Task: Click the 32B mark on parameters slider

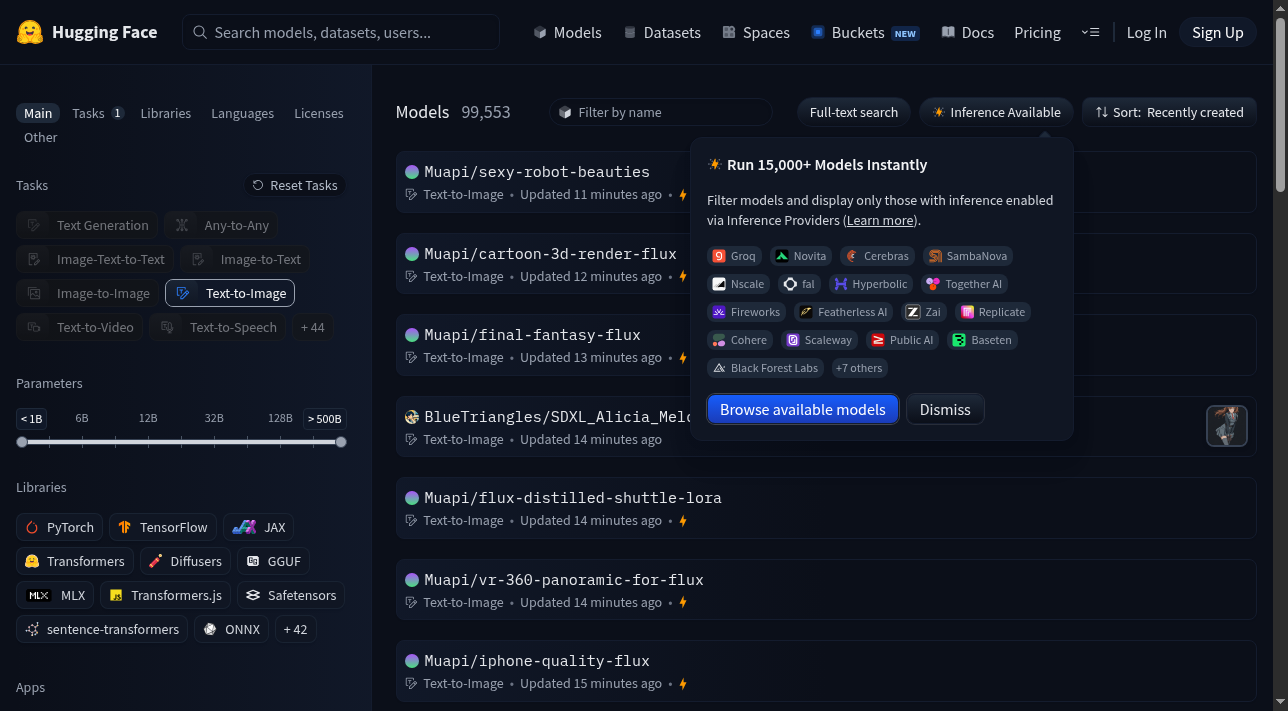Action: pos(214,418)
